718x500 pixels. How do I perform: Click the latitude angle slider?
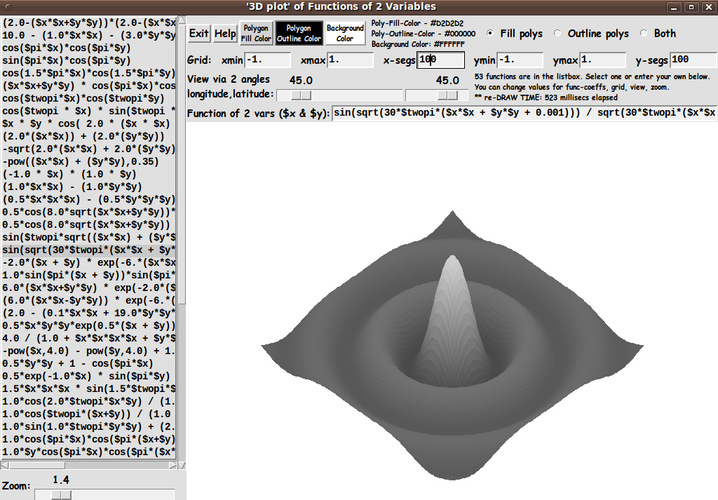coord(436,95)
